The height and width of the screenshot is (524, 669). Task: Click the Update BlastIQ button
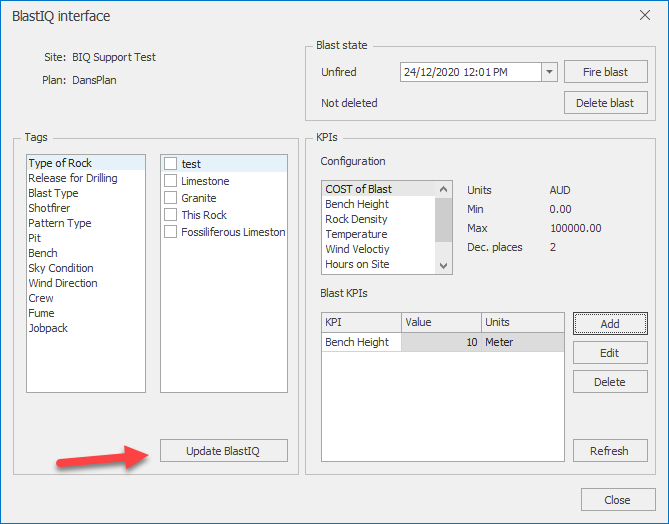(x=224, y=451)
